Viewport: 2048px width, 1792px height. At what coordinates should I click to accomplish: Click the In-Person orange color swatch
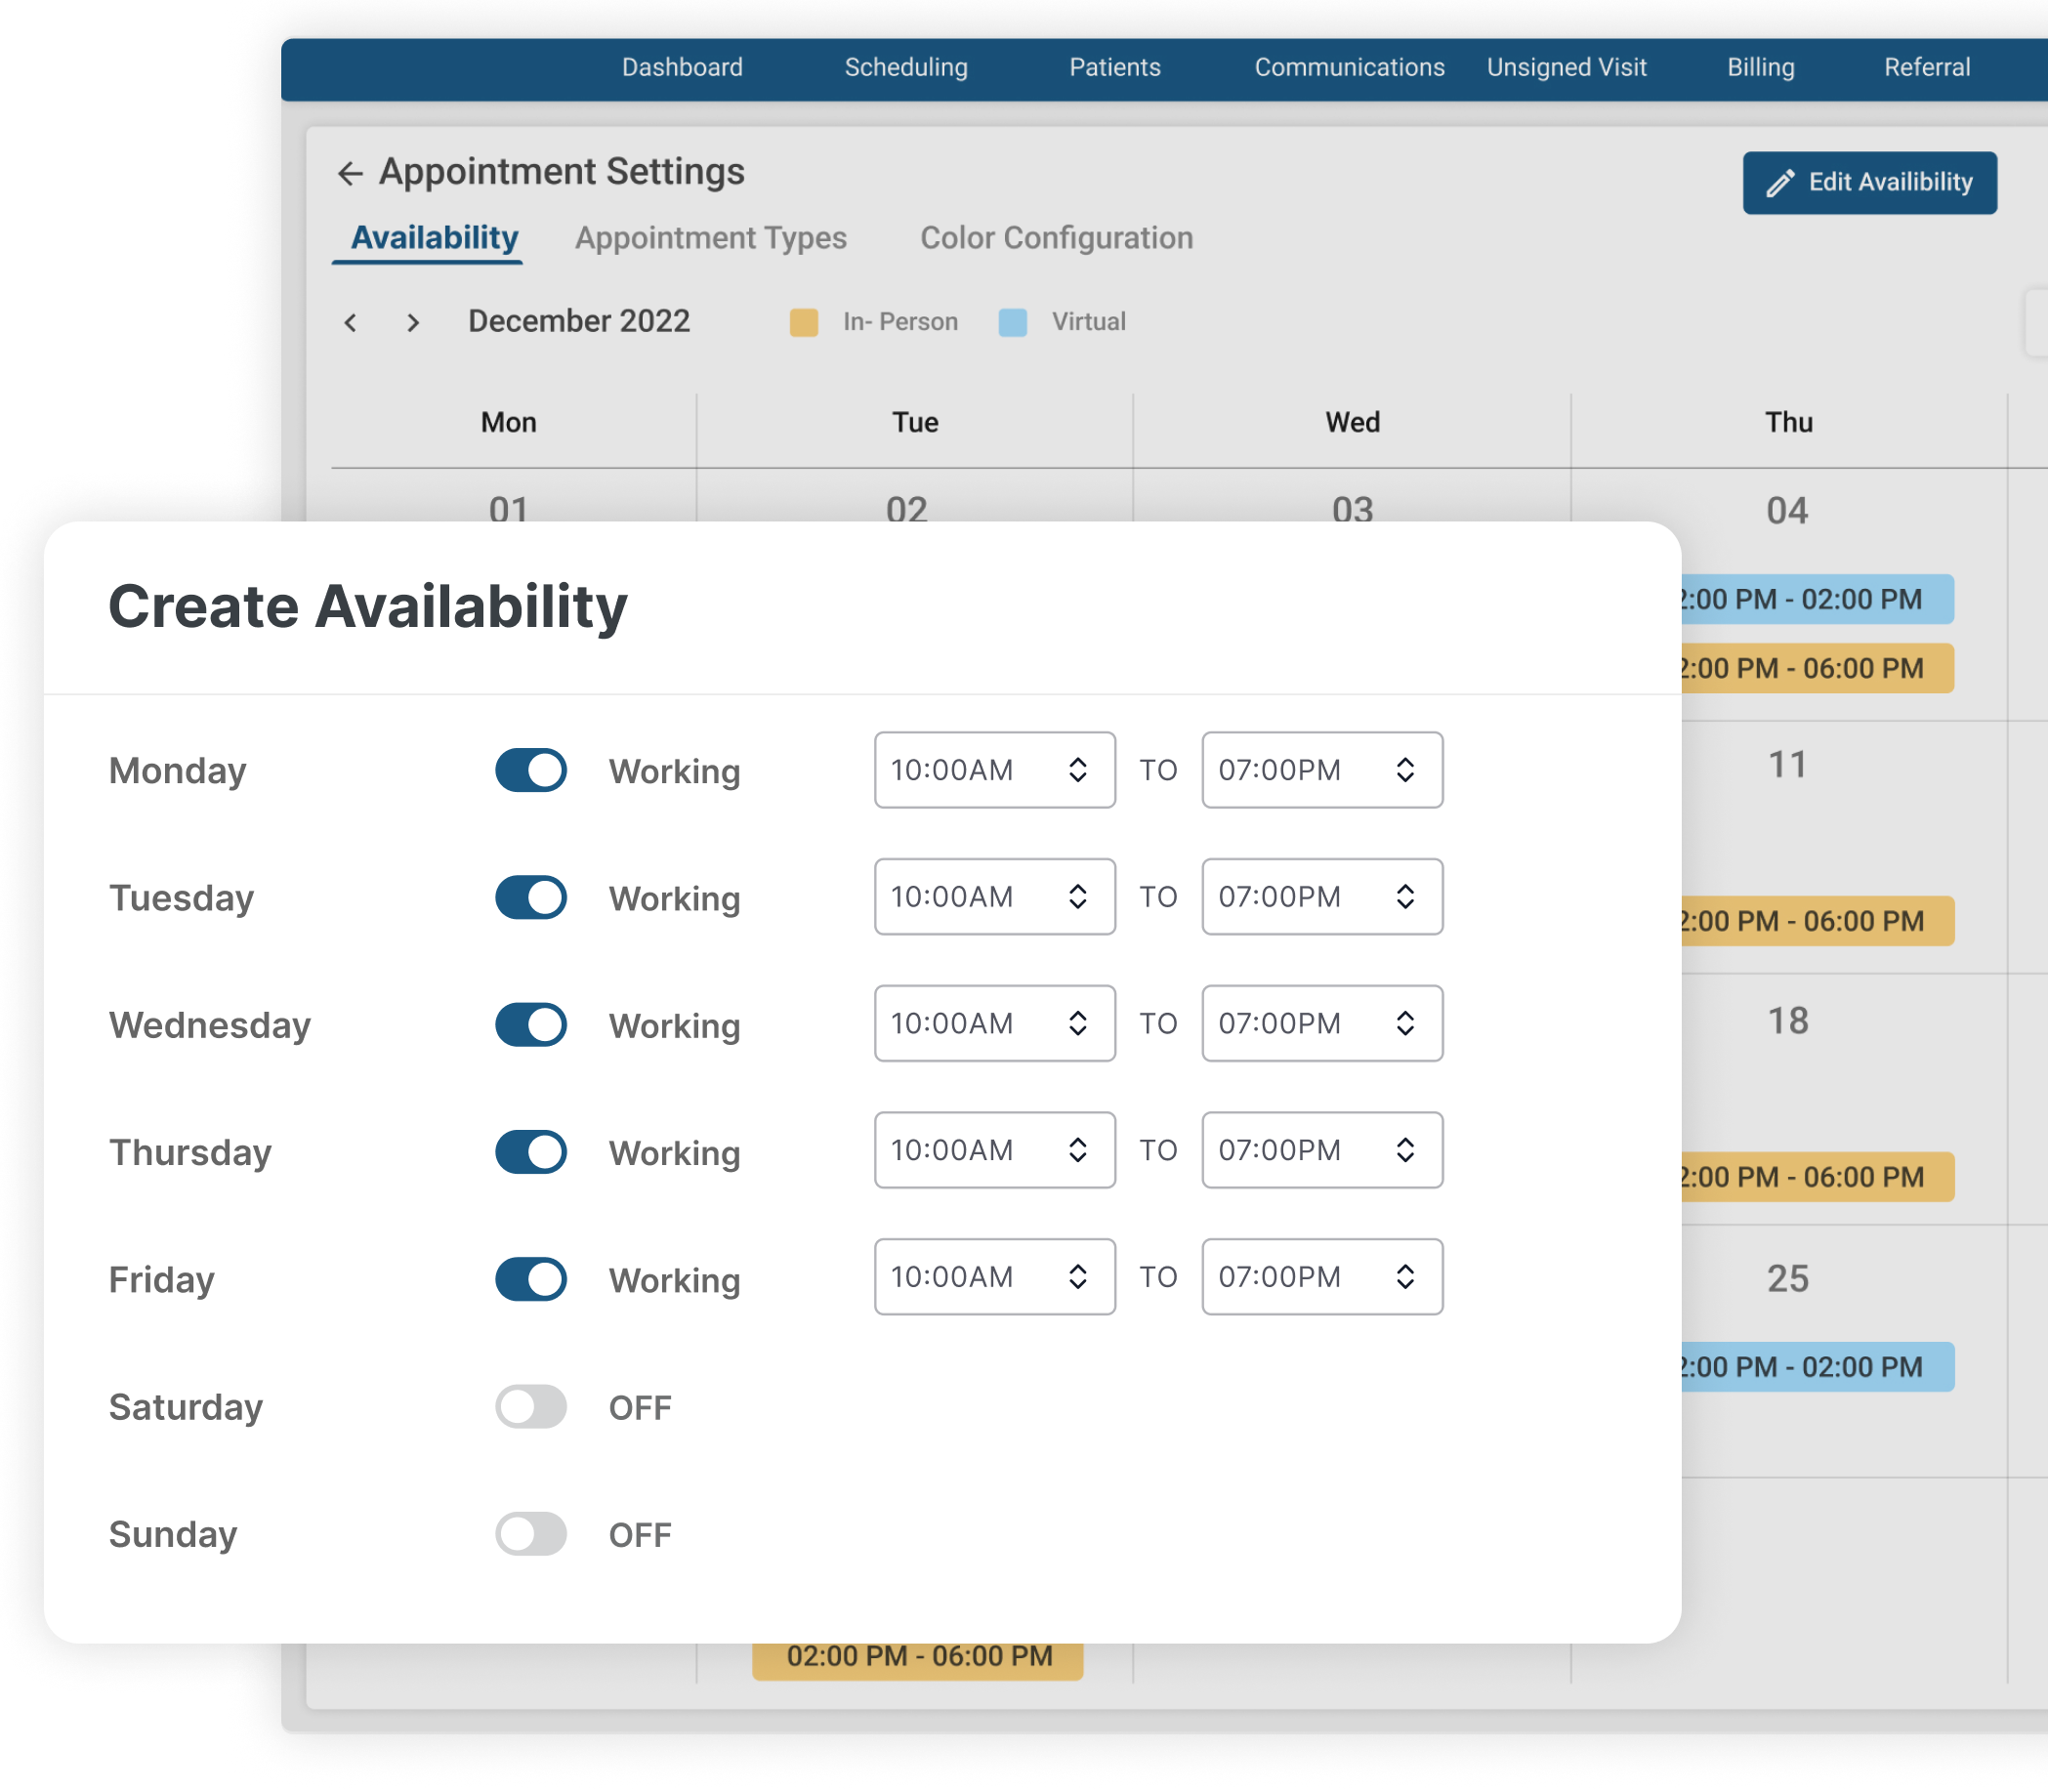point(804,322)
